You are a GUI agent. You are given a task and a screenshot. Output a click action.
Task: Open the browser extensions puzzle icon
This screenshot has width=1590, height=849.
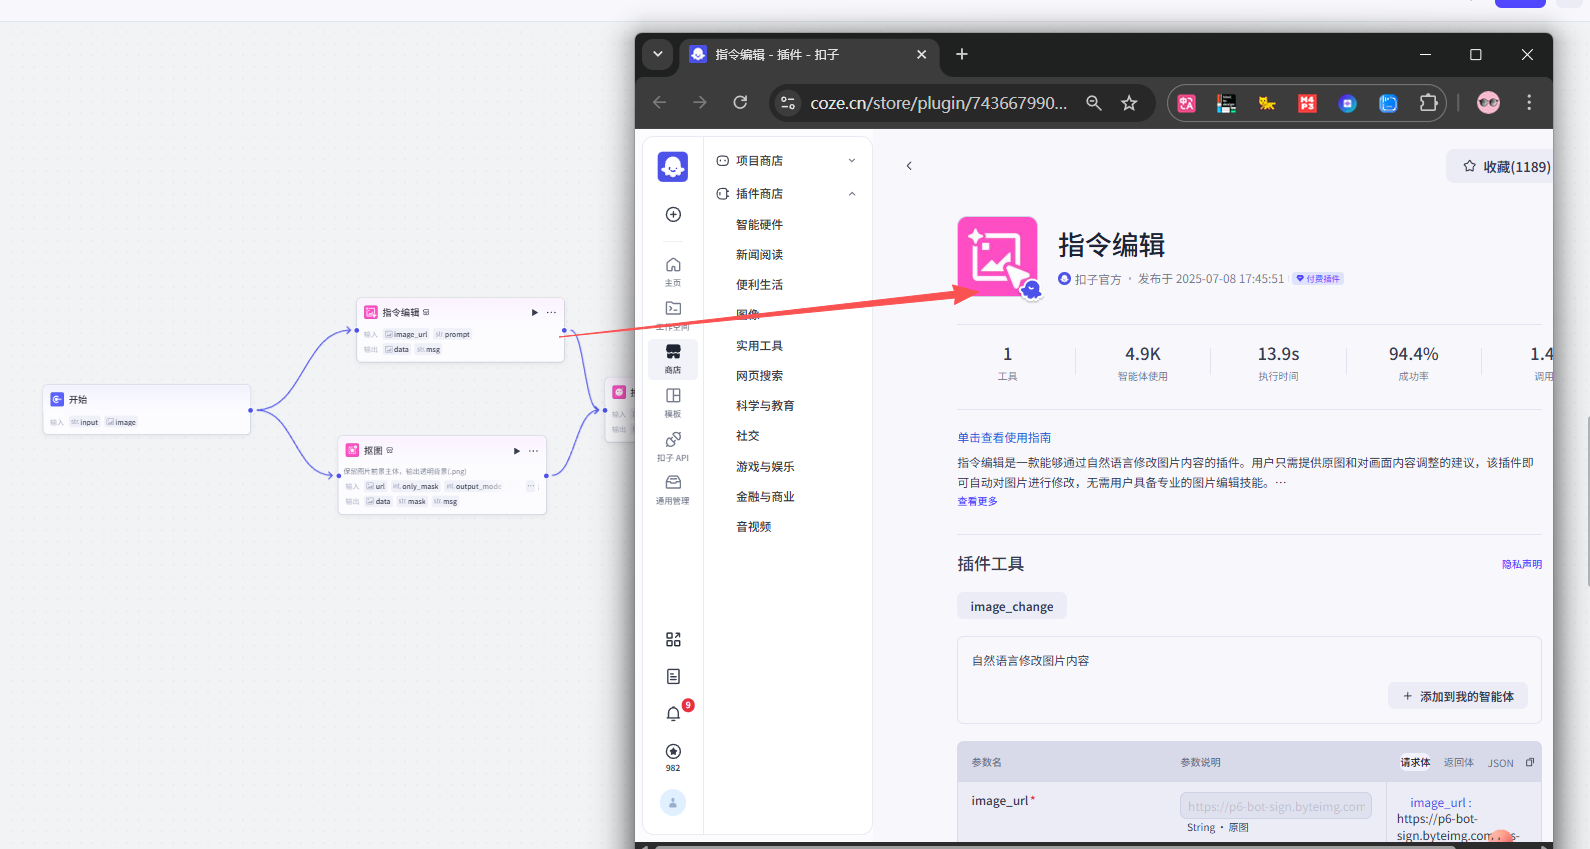pos(1428,102)
